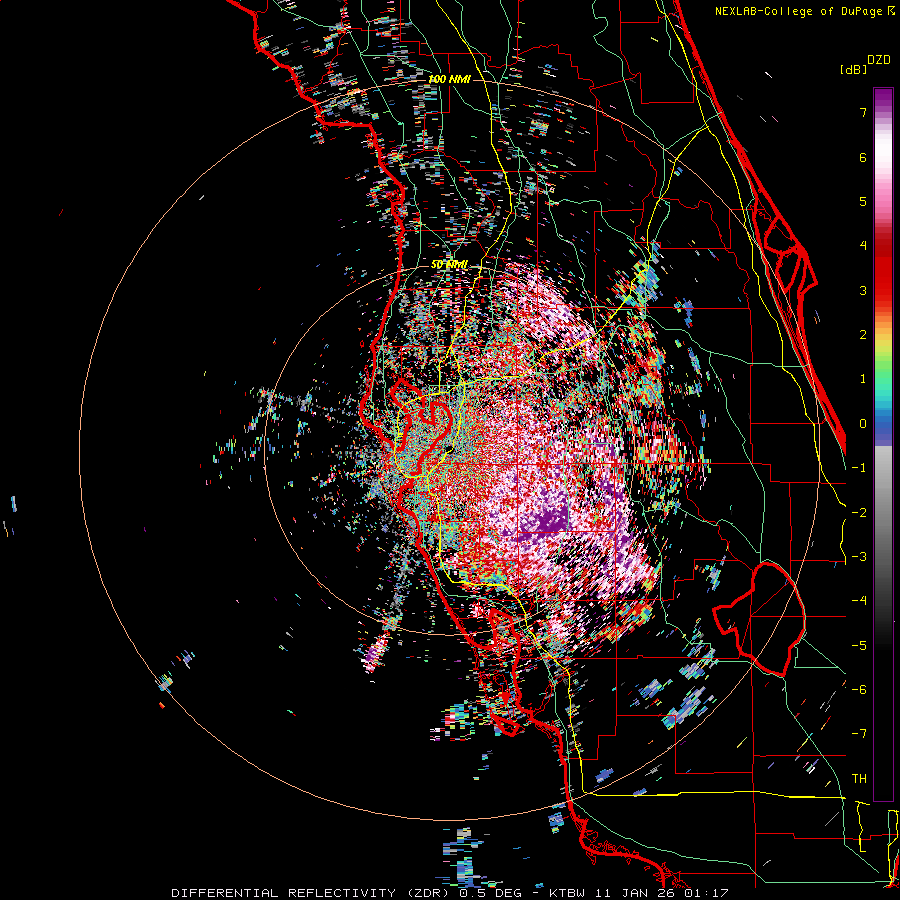This screenshot has height=900, width=900.
Task: Click the 1 value on the color scale
Action: click(863, 379)
